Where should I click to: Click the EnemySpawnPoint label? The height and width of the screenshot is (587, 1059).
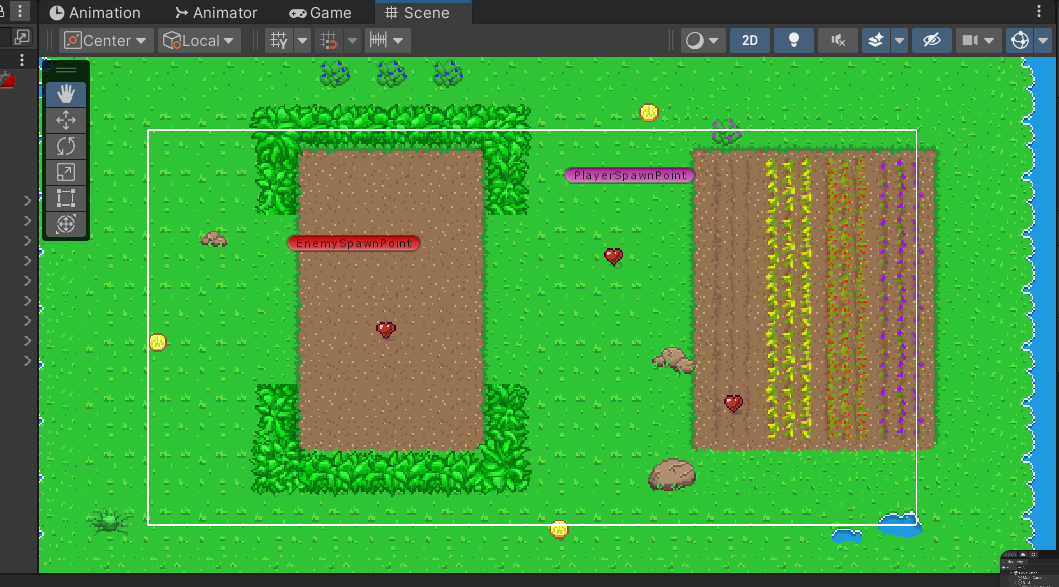point(353,243)
